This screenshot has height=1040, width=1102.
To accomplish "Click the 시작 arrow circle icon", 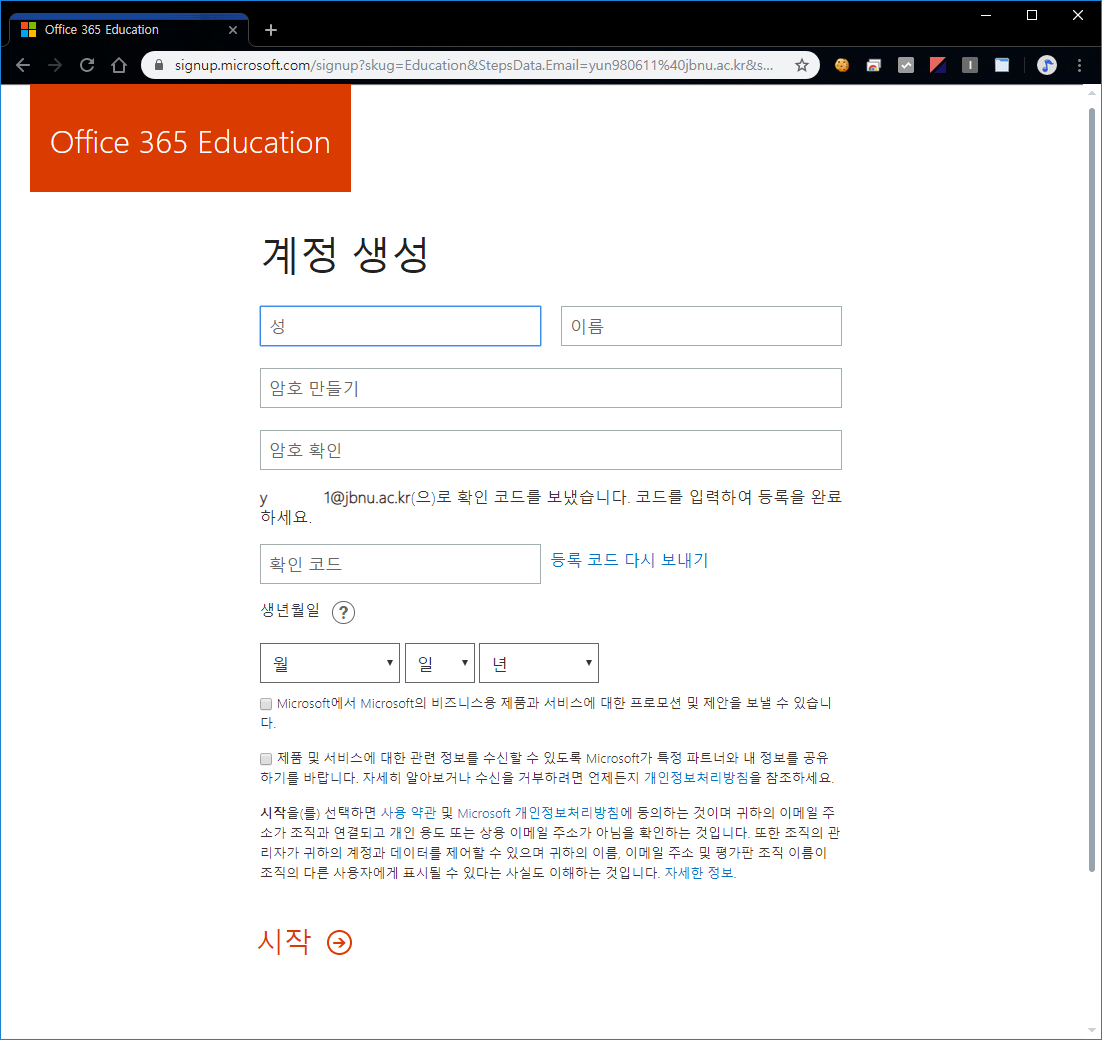I will pyautogui.click(x=339, y=942).
